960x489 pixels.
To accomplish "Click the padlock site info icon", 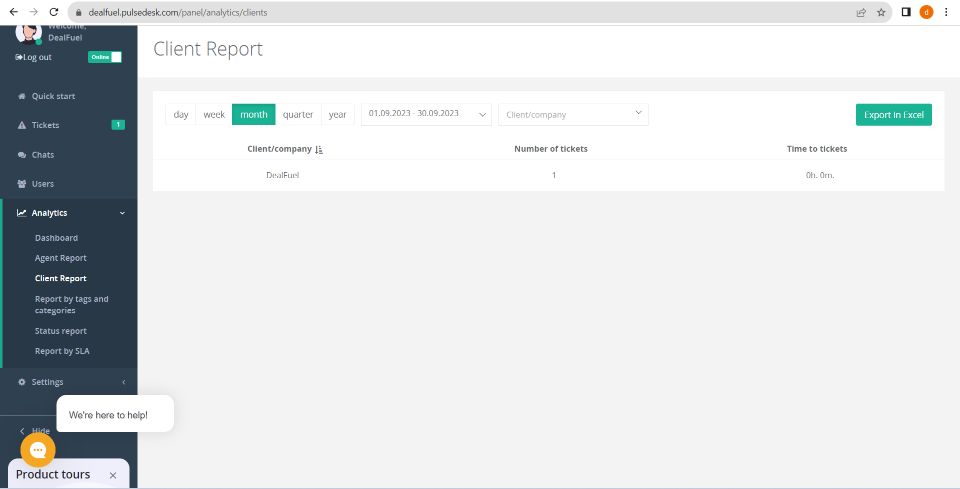I will tap(78, 12).
